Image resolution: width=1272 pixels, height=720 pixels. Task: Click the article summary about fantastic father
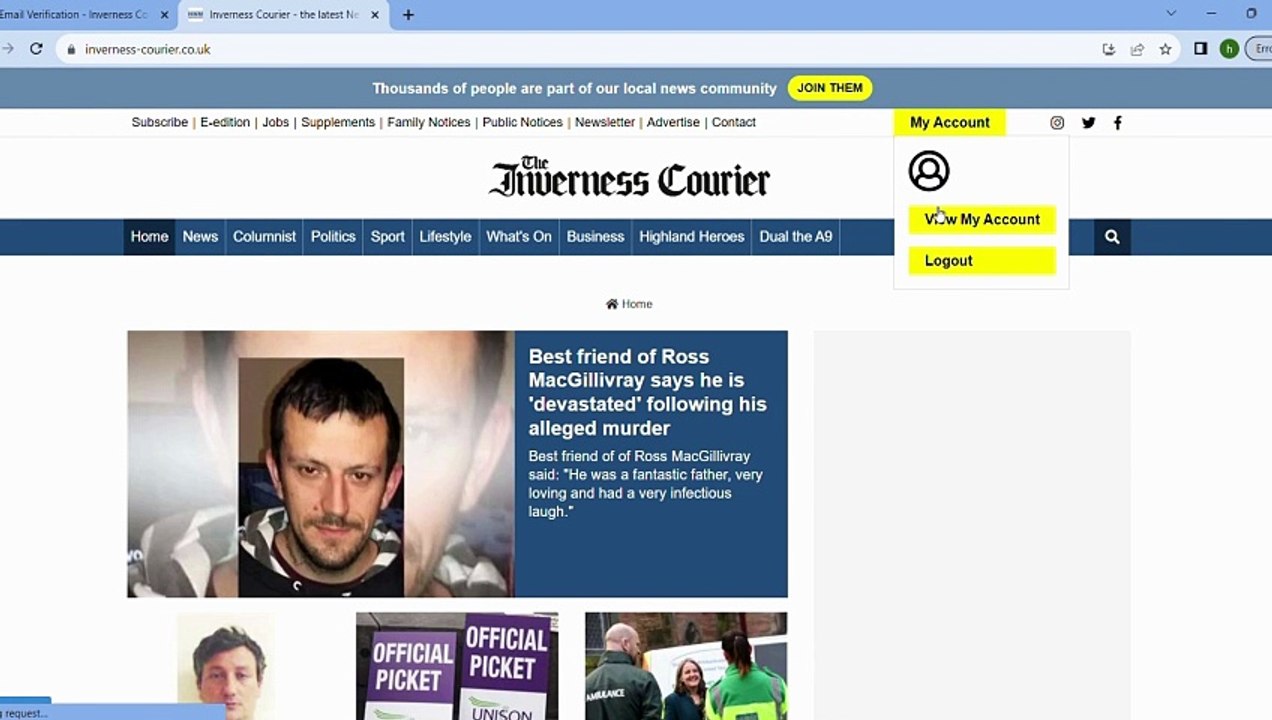pos(646,484)
